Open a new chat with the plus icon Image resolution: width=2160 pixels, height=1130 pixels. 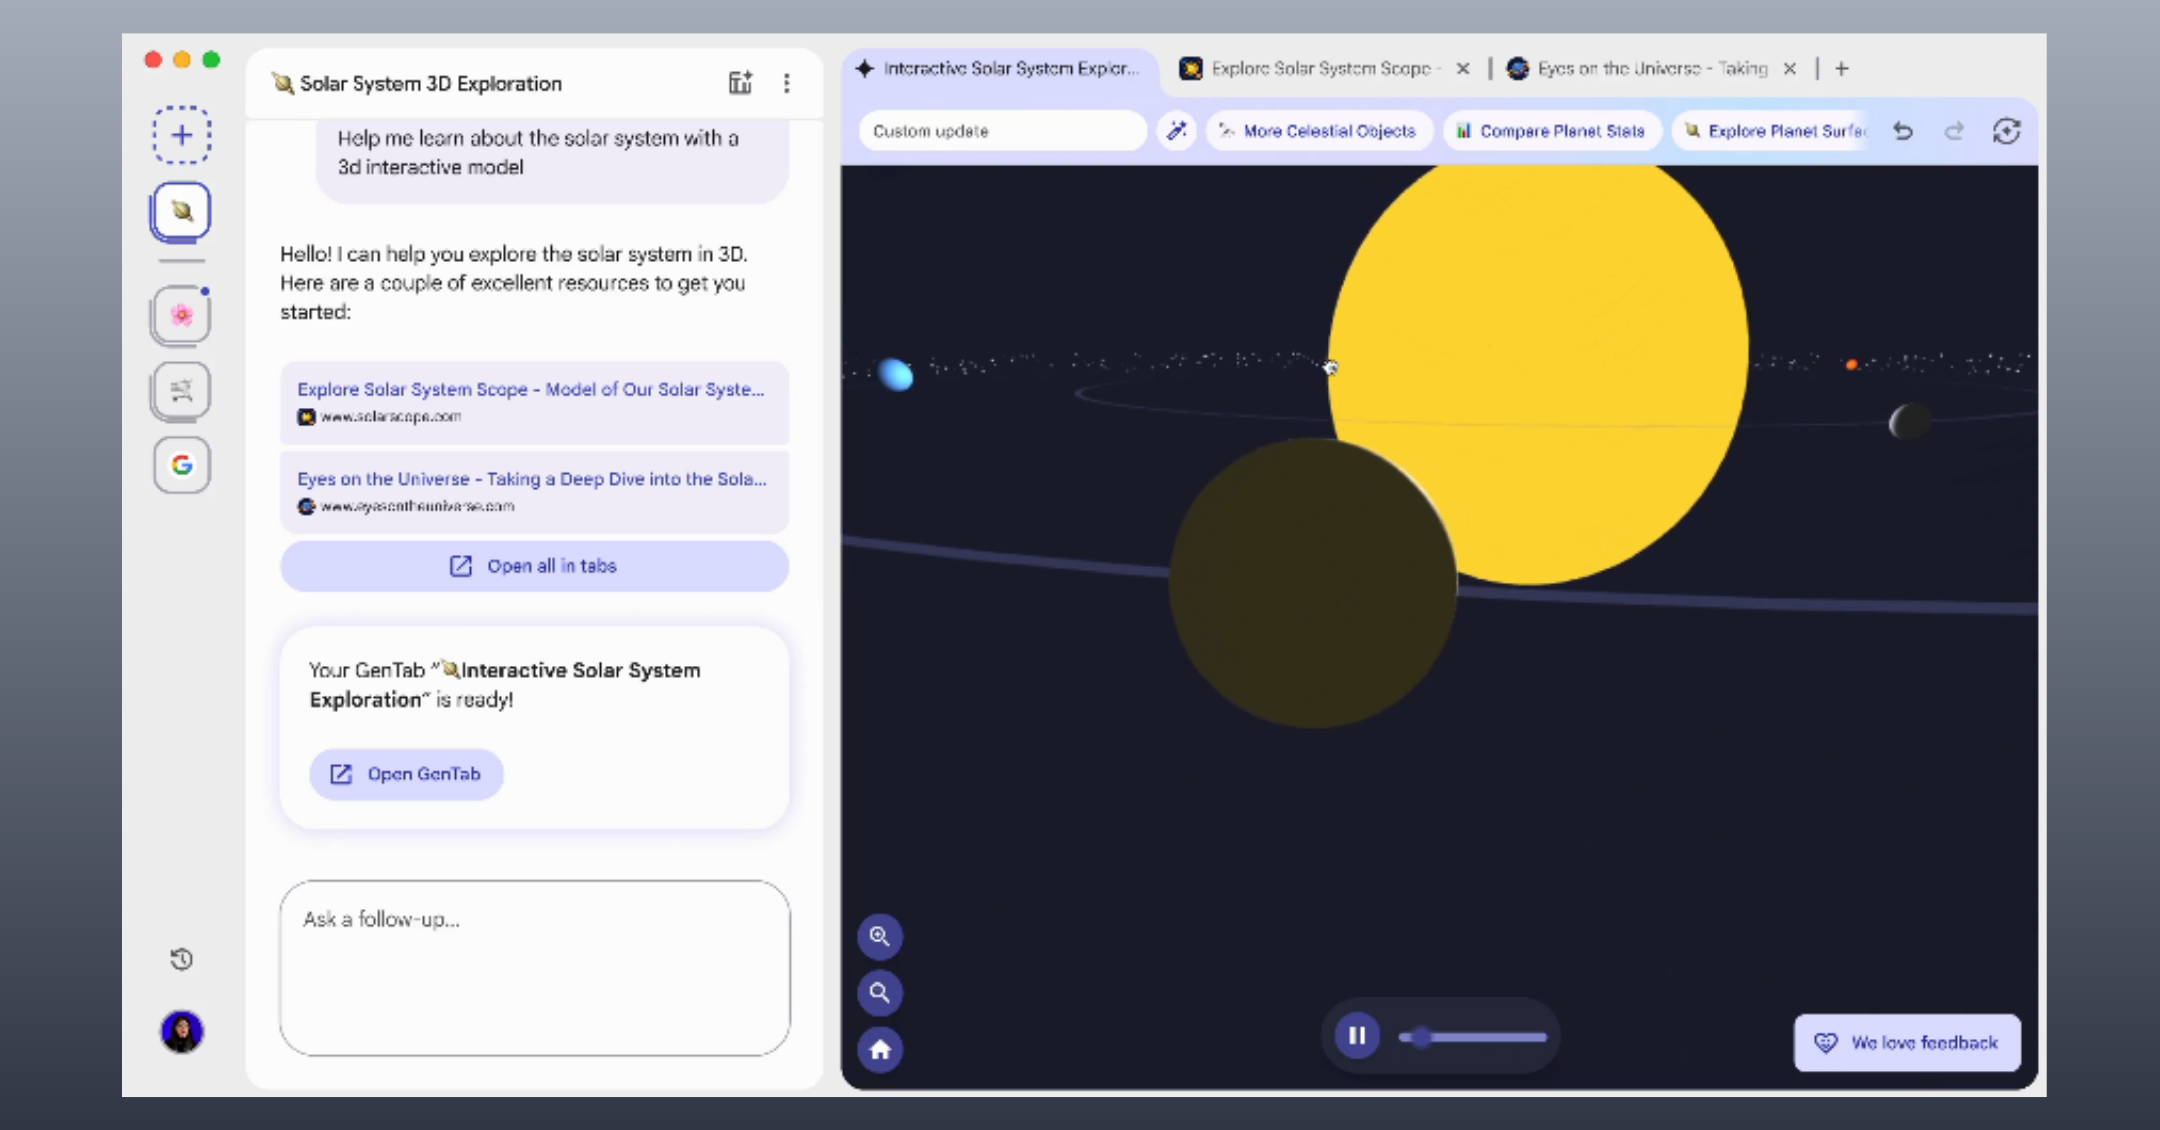(182, 135)
